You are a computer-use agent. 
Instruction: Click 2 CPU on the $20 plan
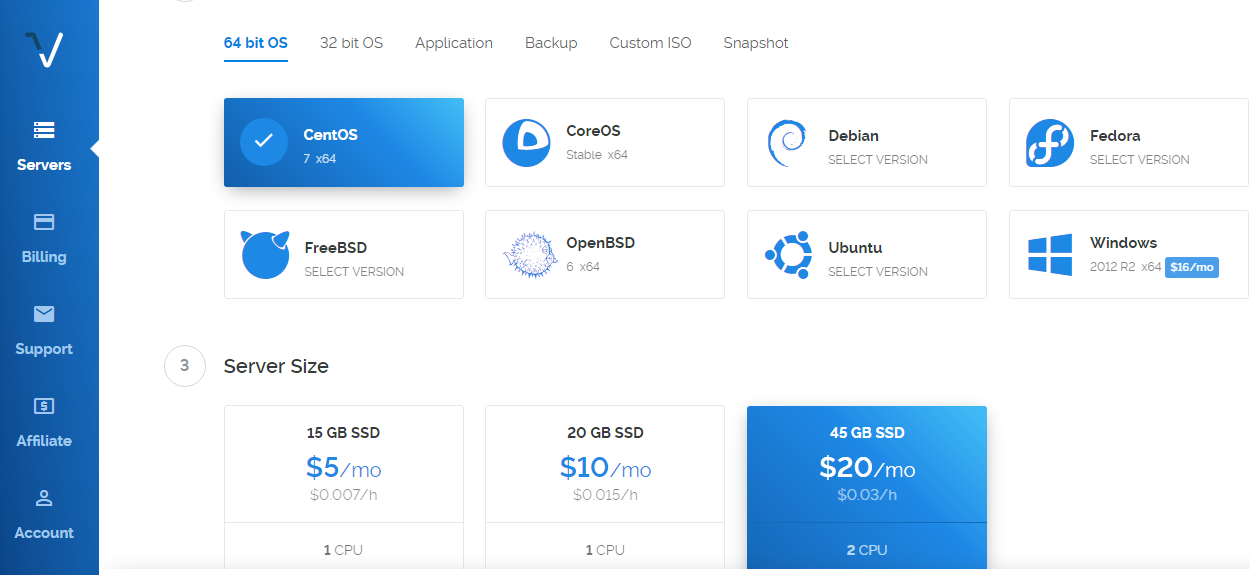pos(867,550)
